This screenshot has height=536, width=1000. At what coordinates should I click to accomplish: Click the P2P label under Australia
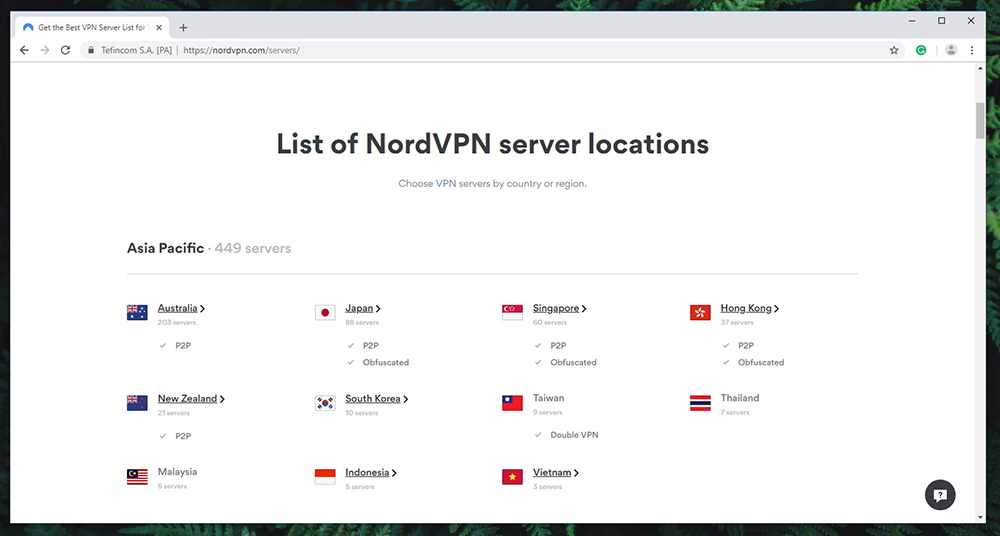tap(183, 345)
